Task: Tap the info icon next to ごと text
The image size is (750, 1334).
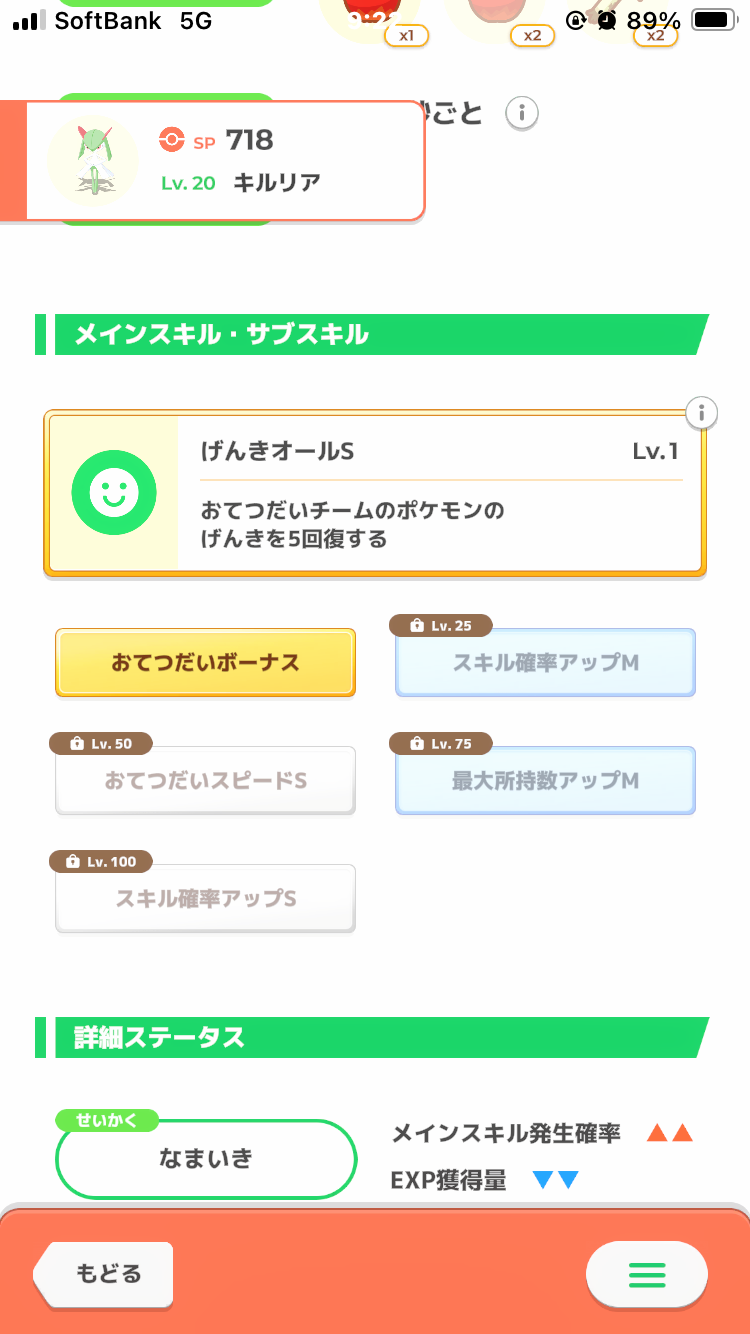Action: pos(521,113)
